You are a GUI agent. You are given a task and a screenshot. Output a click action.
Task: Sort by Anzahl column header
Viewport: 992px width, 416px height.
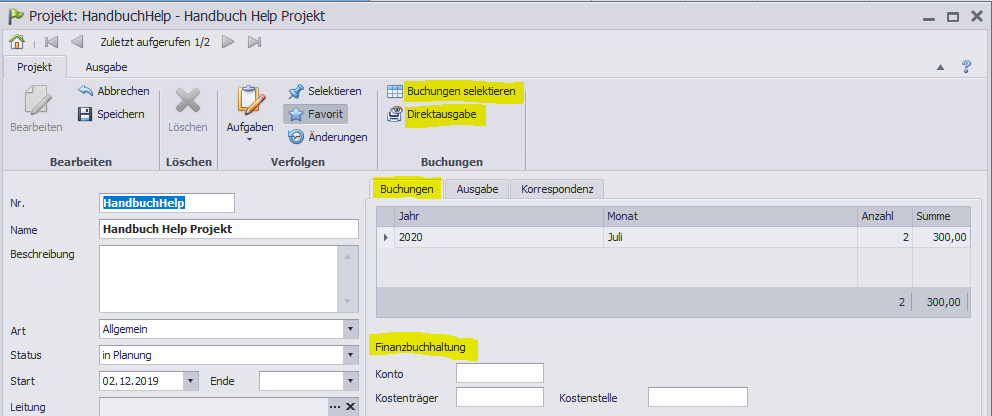coord(884,216)
